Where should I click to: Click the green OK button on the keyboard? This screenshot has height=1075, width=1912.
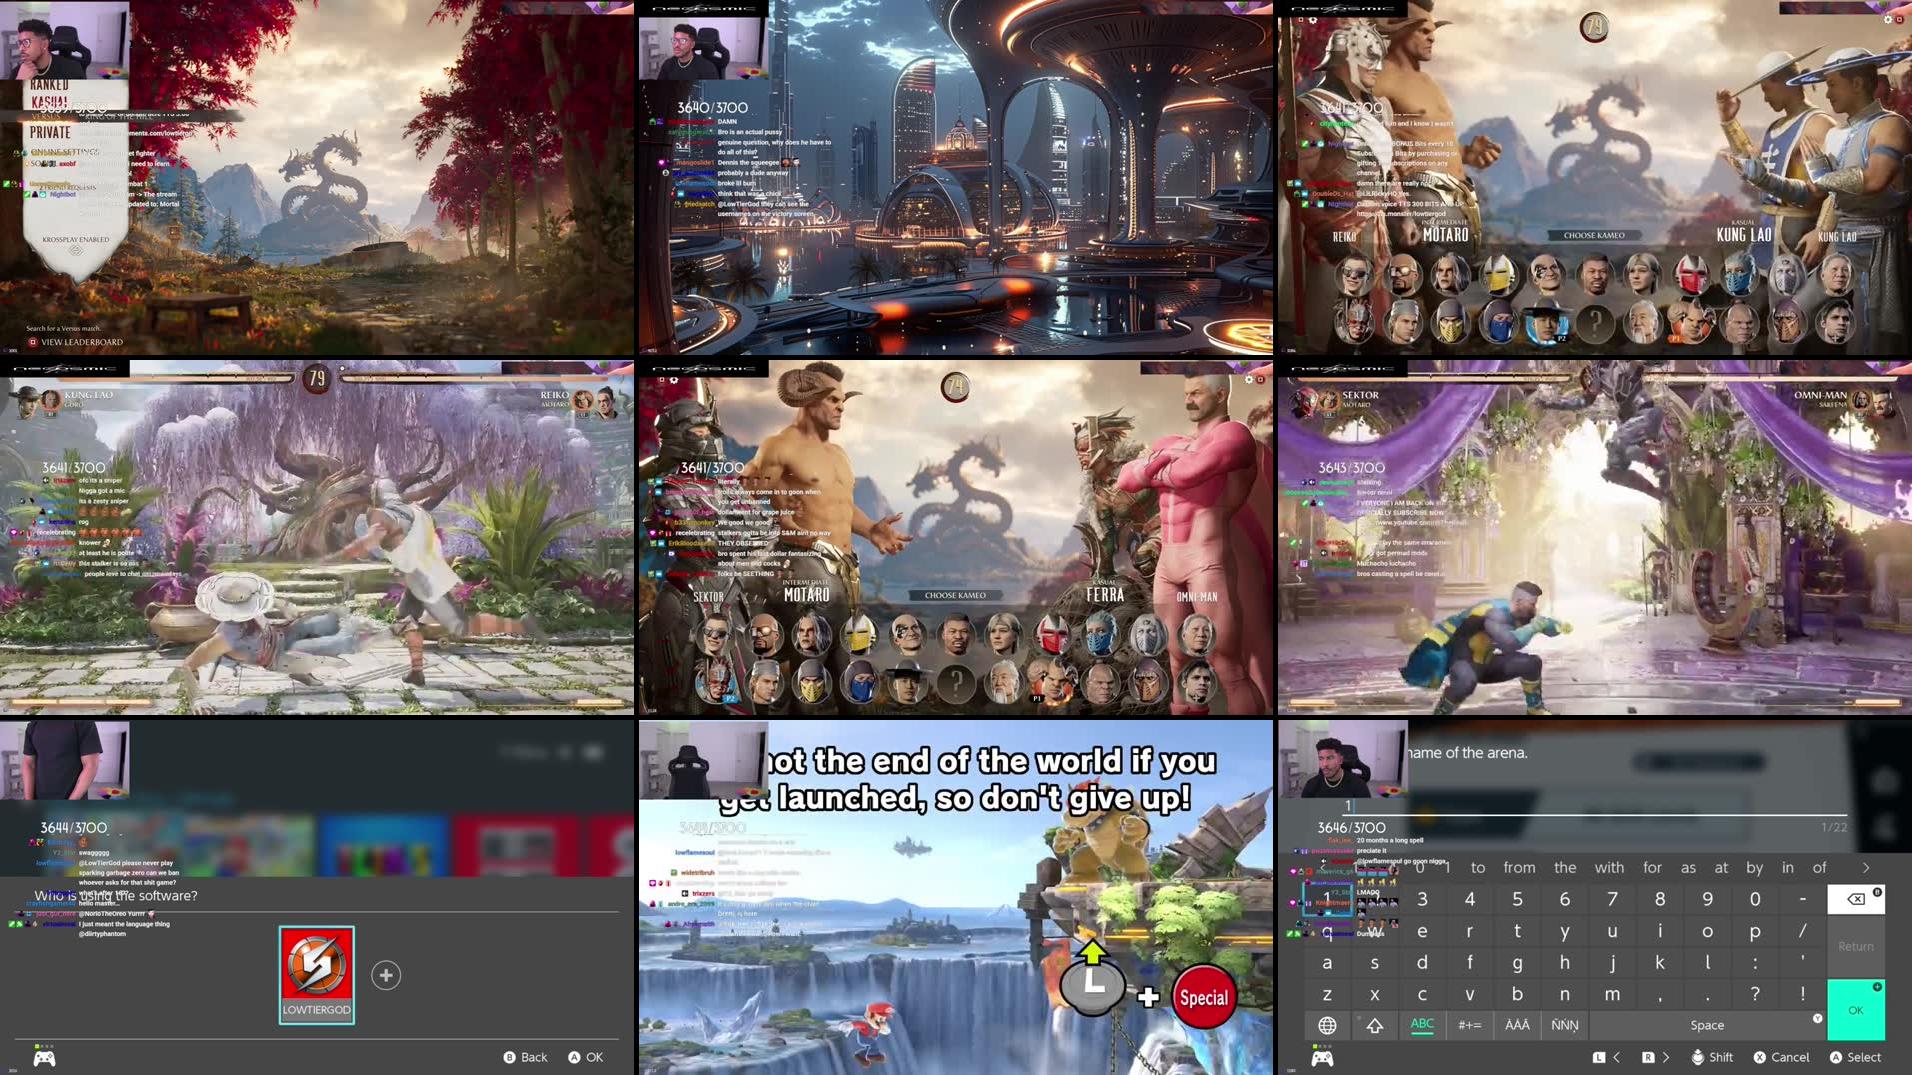[1856, 1010]
